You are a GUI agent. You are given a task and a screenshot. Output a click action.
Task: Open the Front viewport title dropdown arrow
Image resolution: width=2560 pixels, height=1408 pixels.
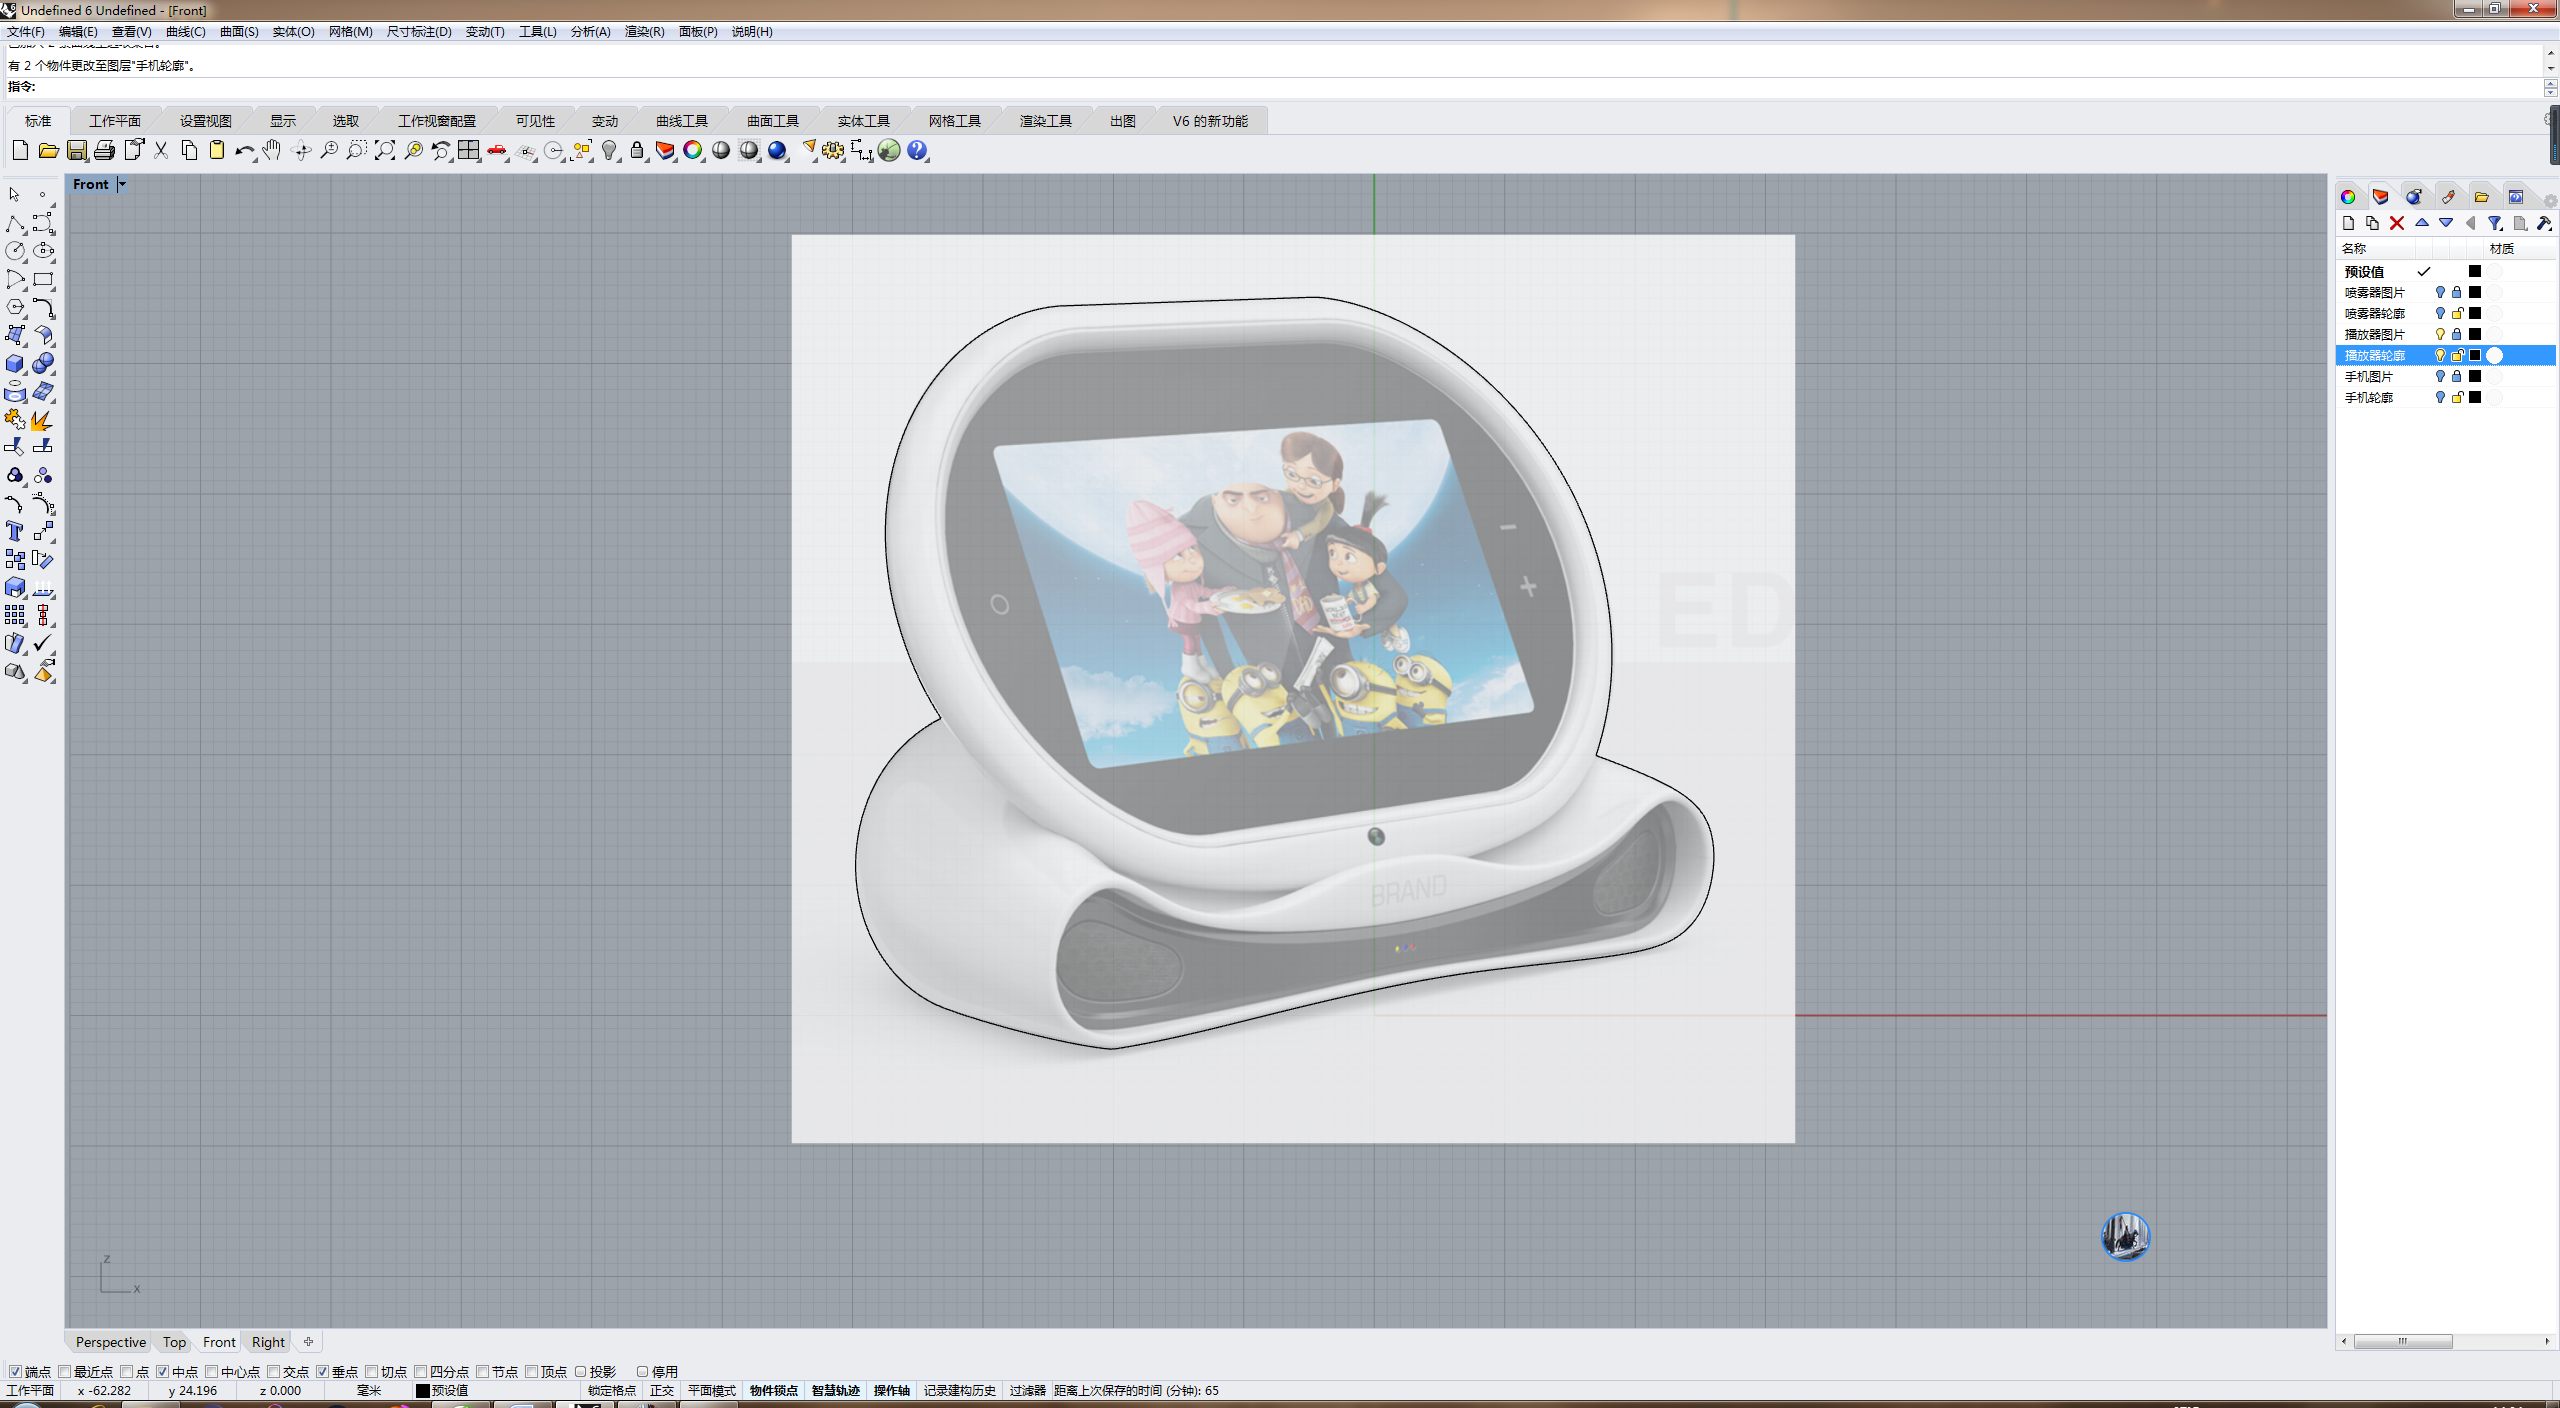point(122,184)
